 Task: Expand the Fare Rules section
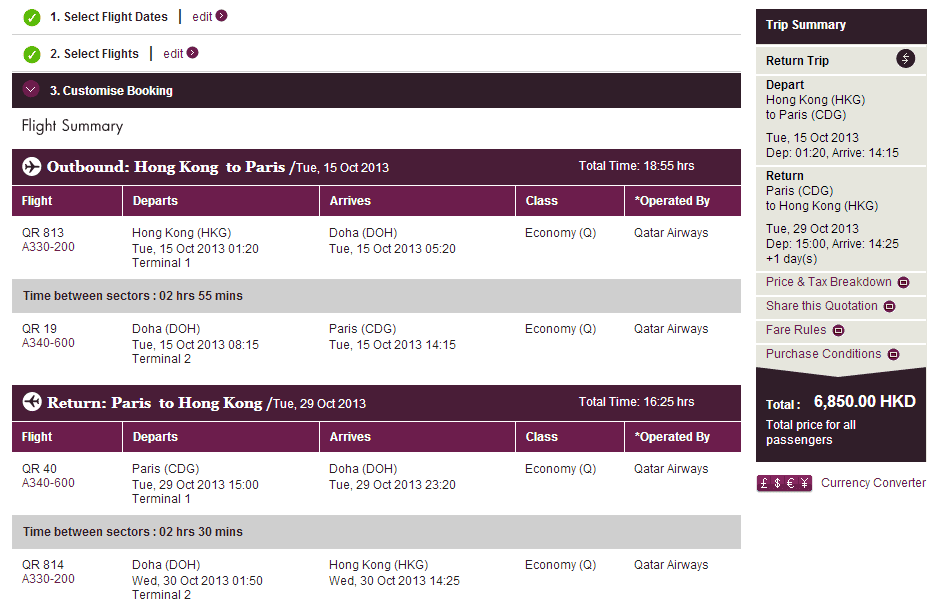click(x=838, y=331)
